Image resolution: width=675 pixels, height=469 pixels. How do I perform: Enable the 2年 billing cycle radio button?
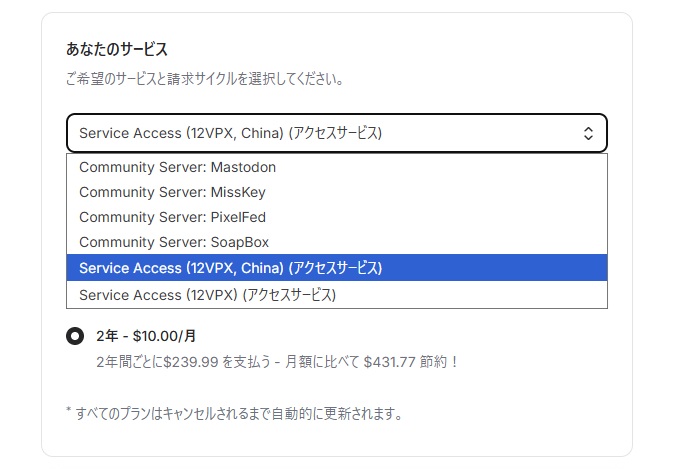(75, 336)
